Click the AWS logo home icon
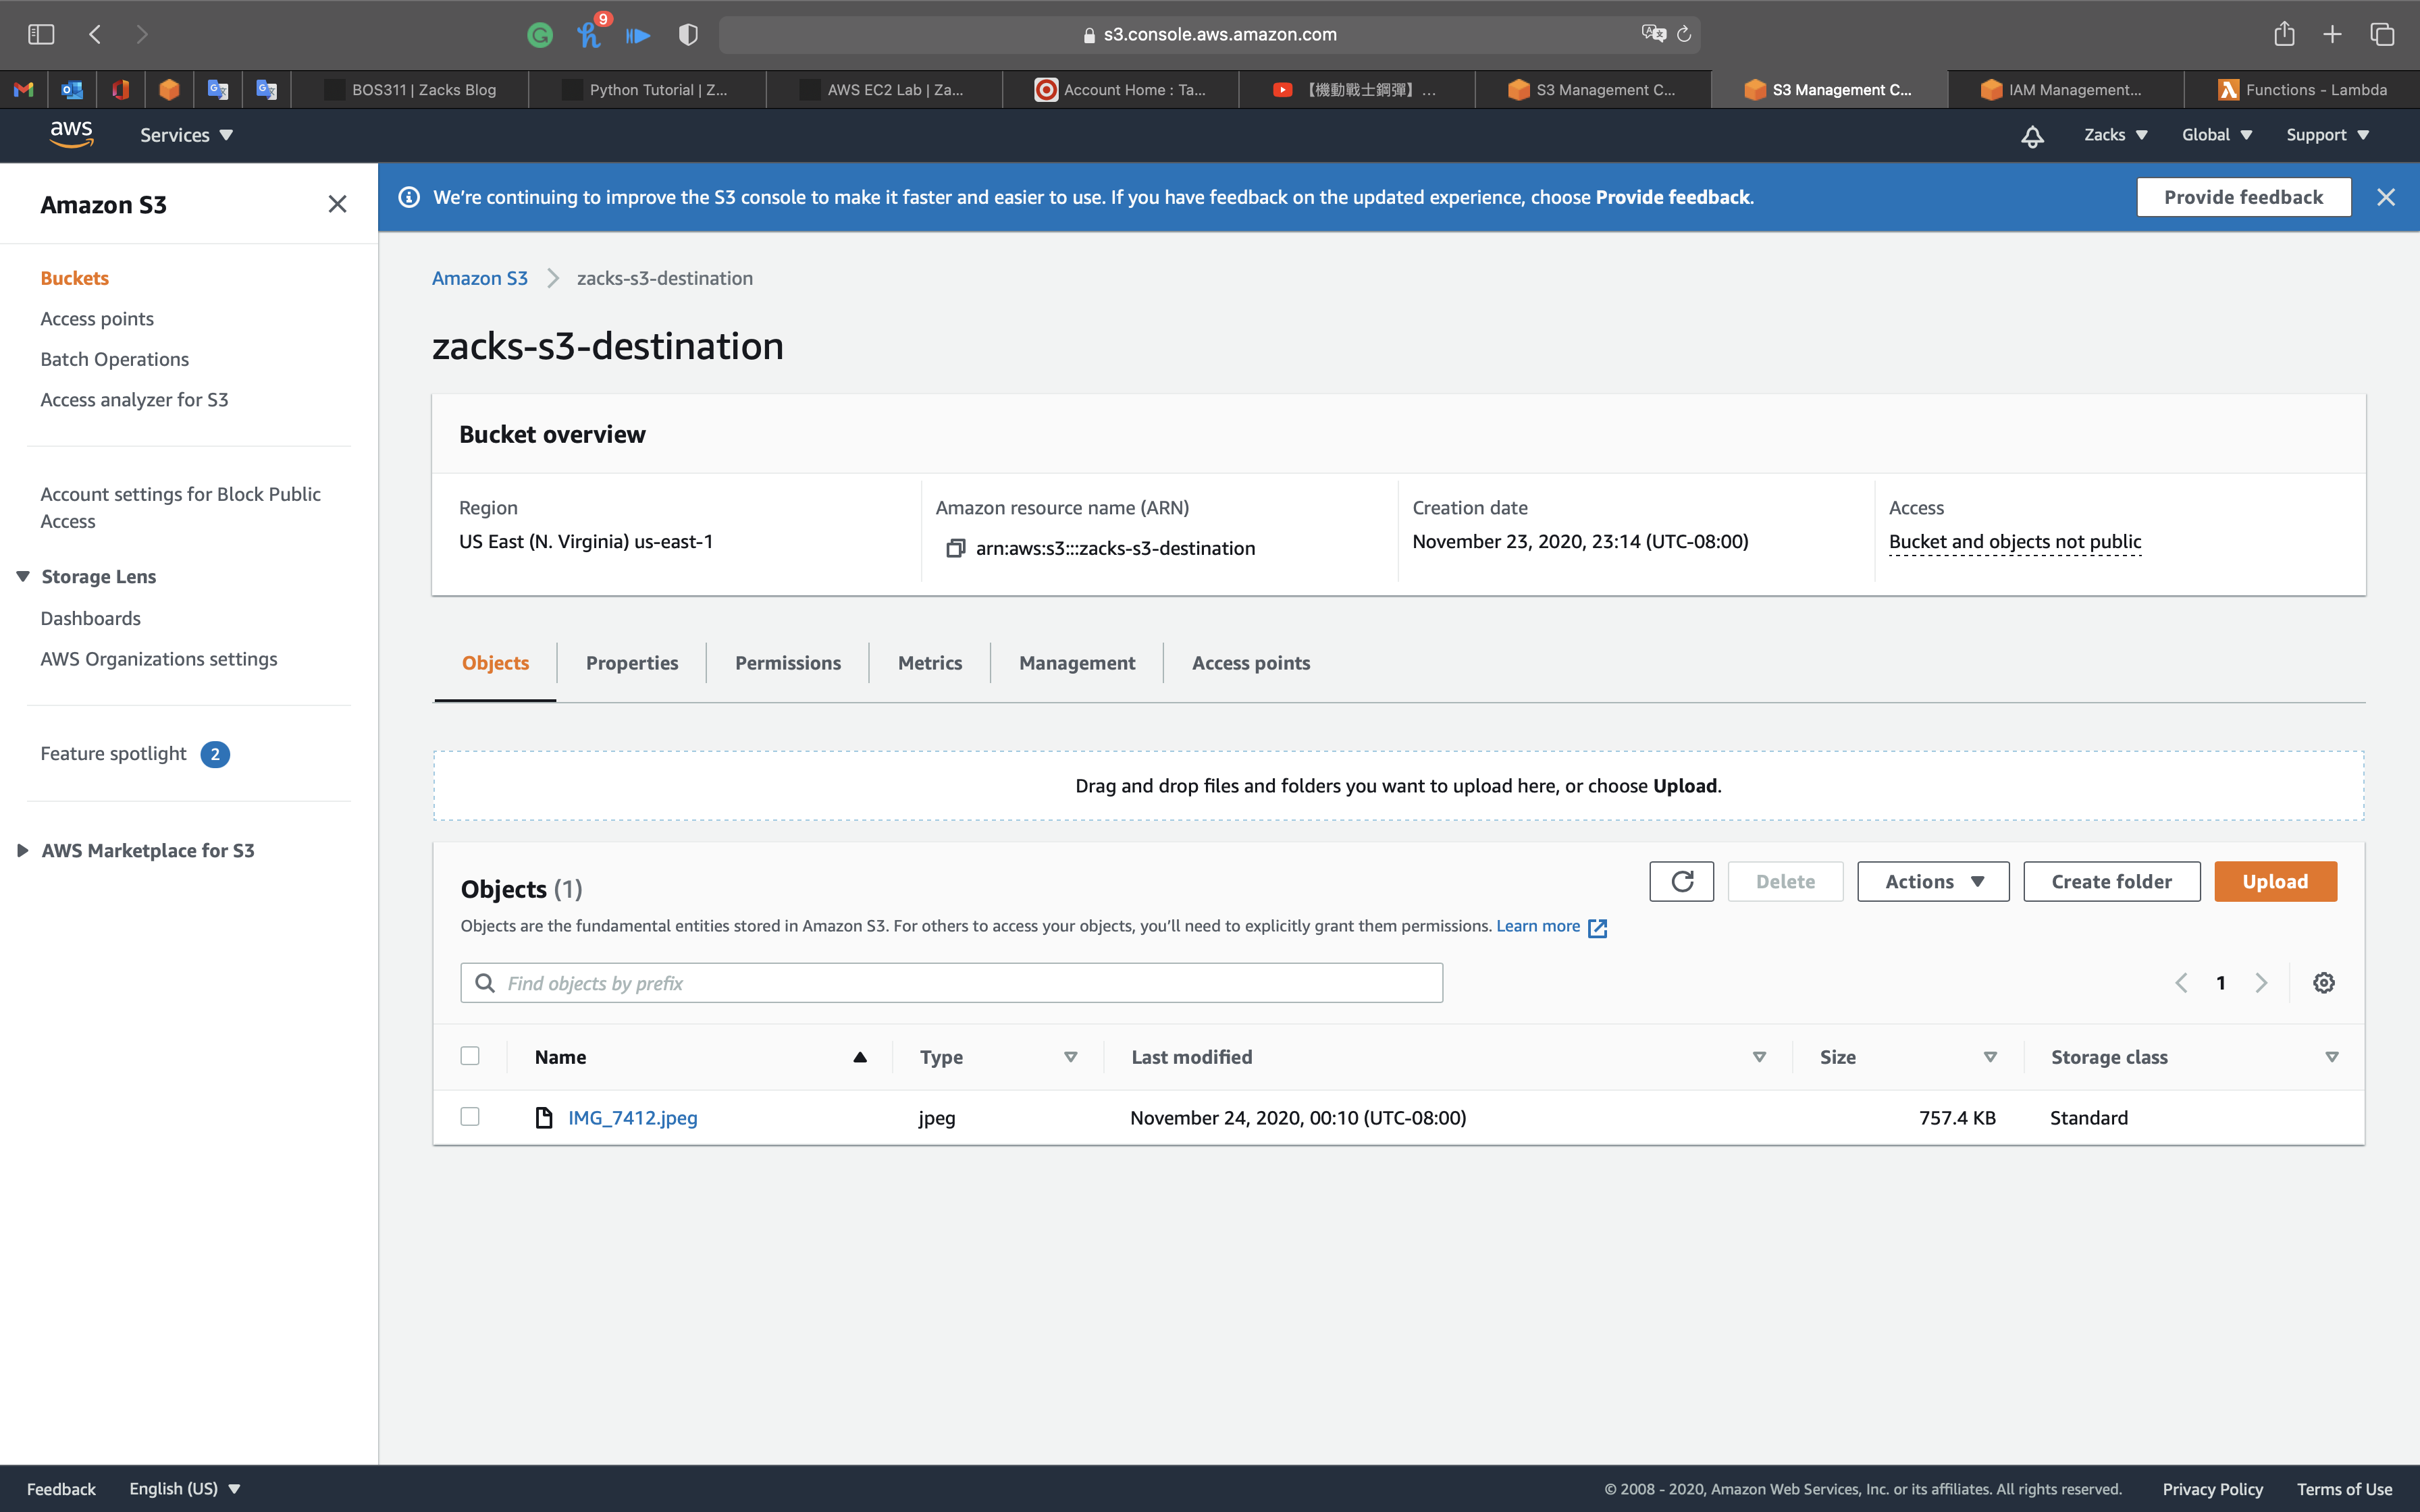Viewport: 2420px width, 1512px height. [x=71, y=134]
